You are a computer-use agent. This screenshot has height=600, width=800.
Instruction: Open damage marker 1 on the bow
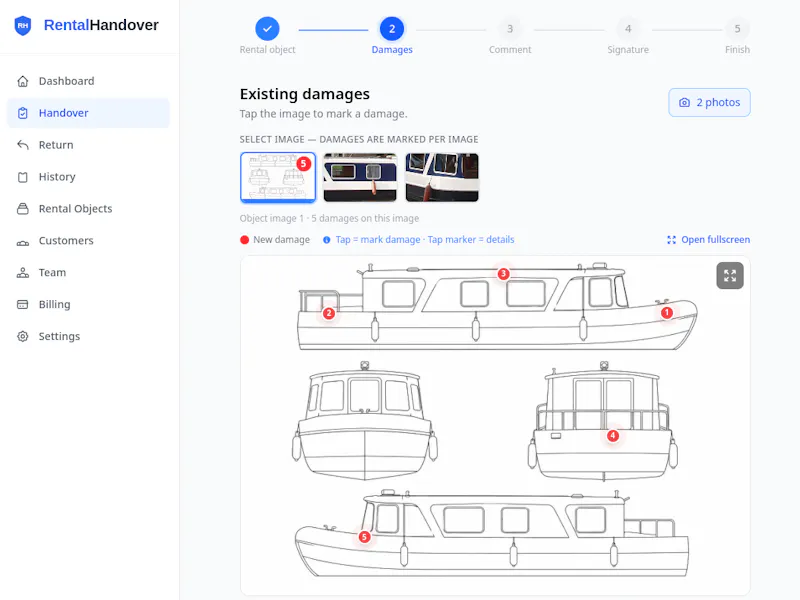pyautogui.click(x=666, y=313)
